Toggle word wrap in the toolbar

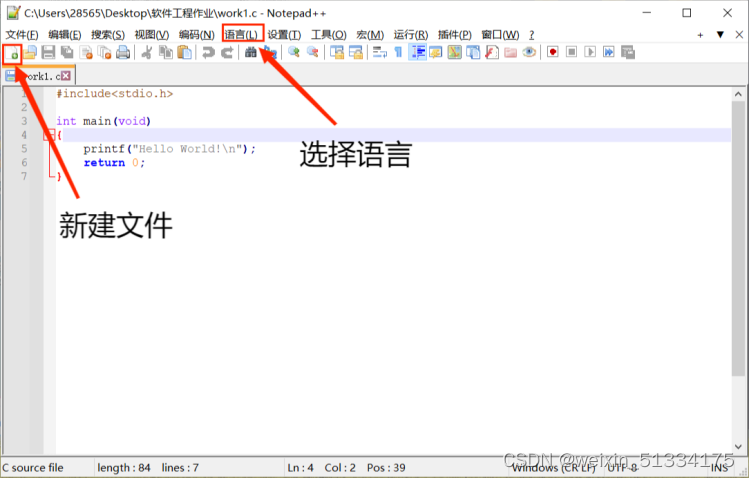380,52
